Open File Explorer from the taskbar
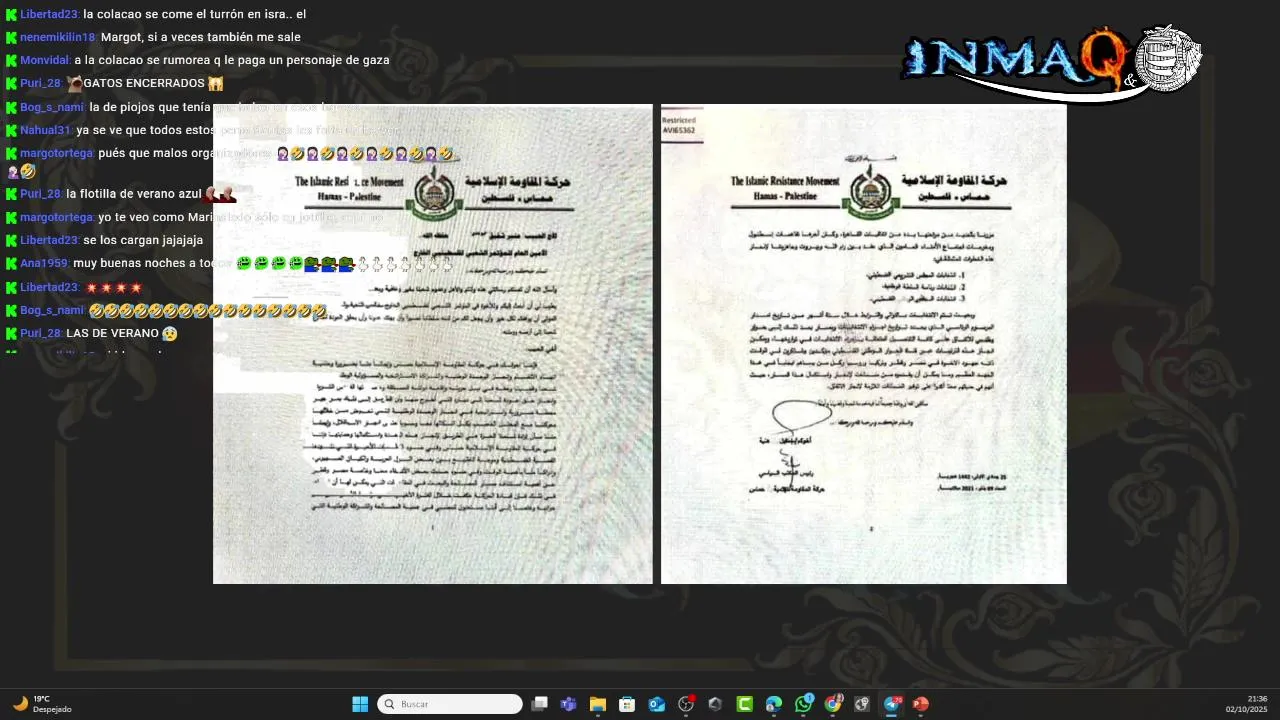 coord(598,704)
